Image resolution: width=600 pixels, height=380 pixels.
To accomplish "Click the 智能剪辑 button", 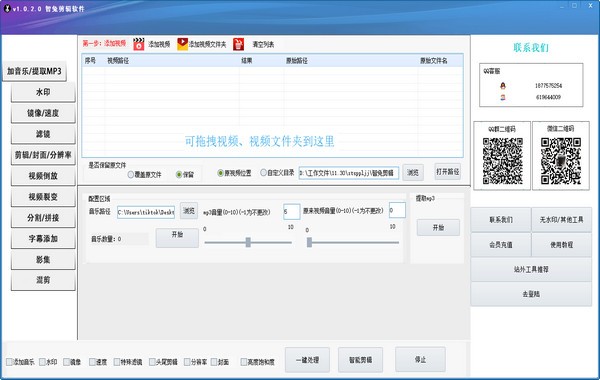I will tap(360, 360).
